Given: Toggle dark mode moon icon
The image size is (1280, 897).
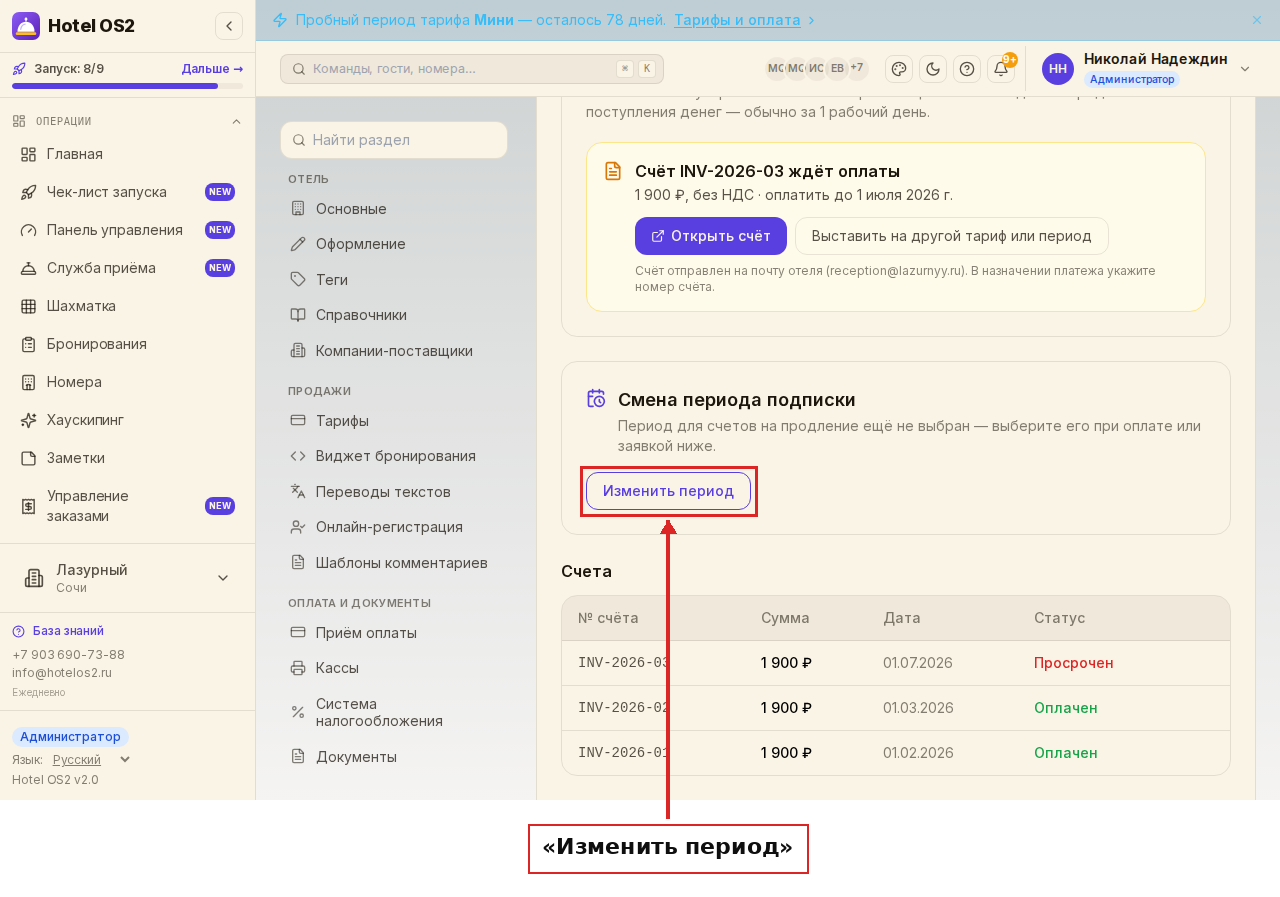Looking at the screenshot, I should tap(933, 69).
